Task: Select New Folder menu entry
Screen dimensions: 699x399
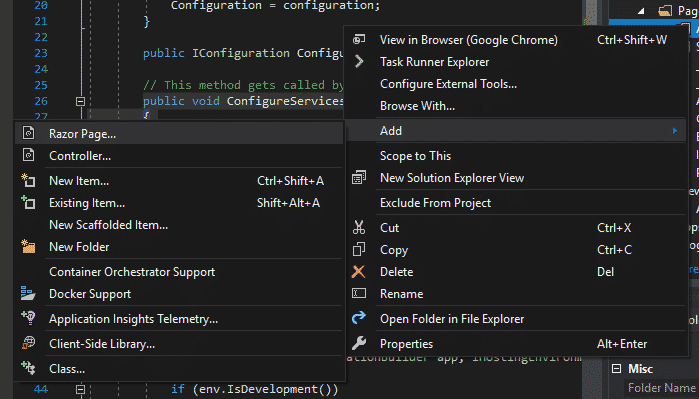Action: point(179,247)
